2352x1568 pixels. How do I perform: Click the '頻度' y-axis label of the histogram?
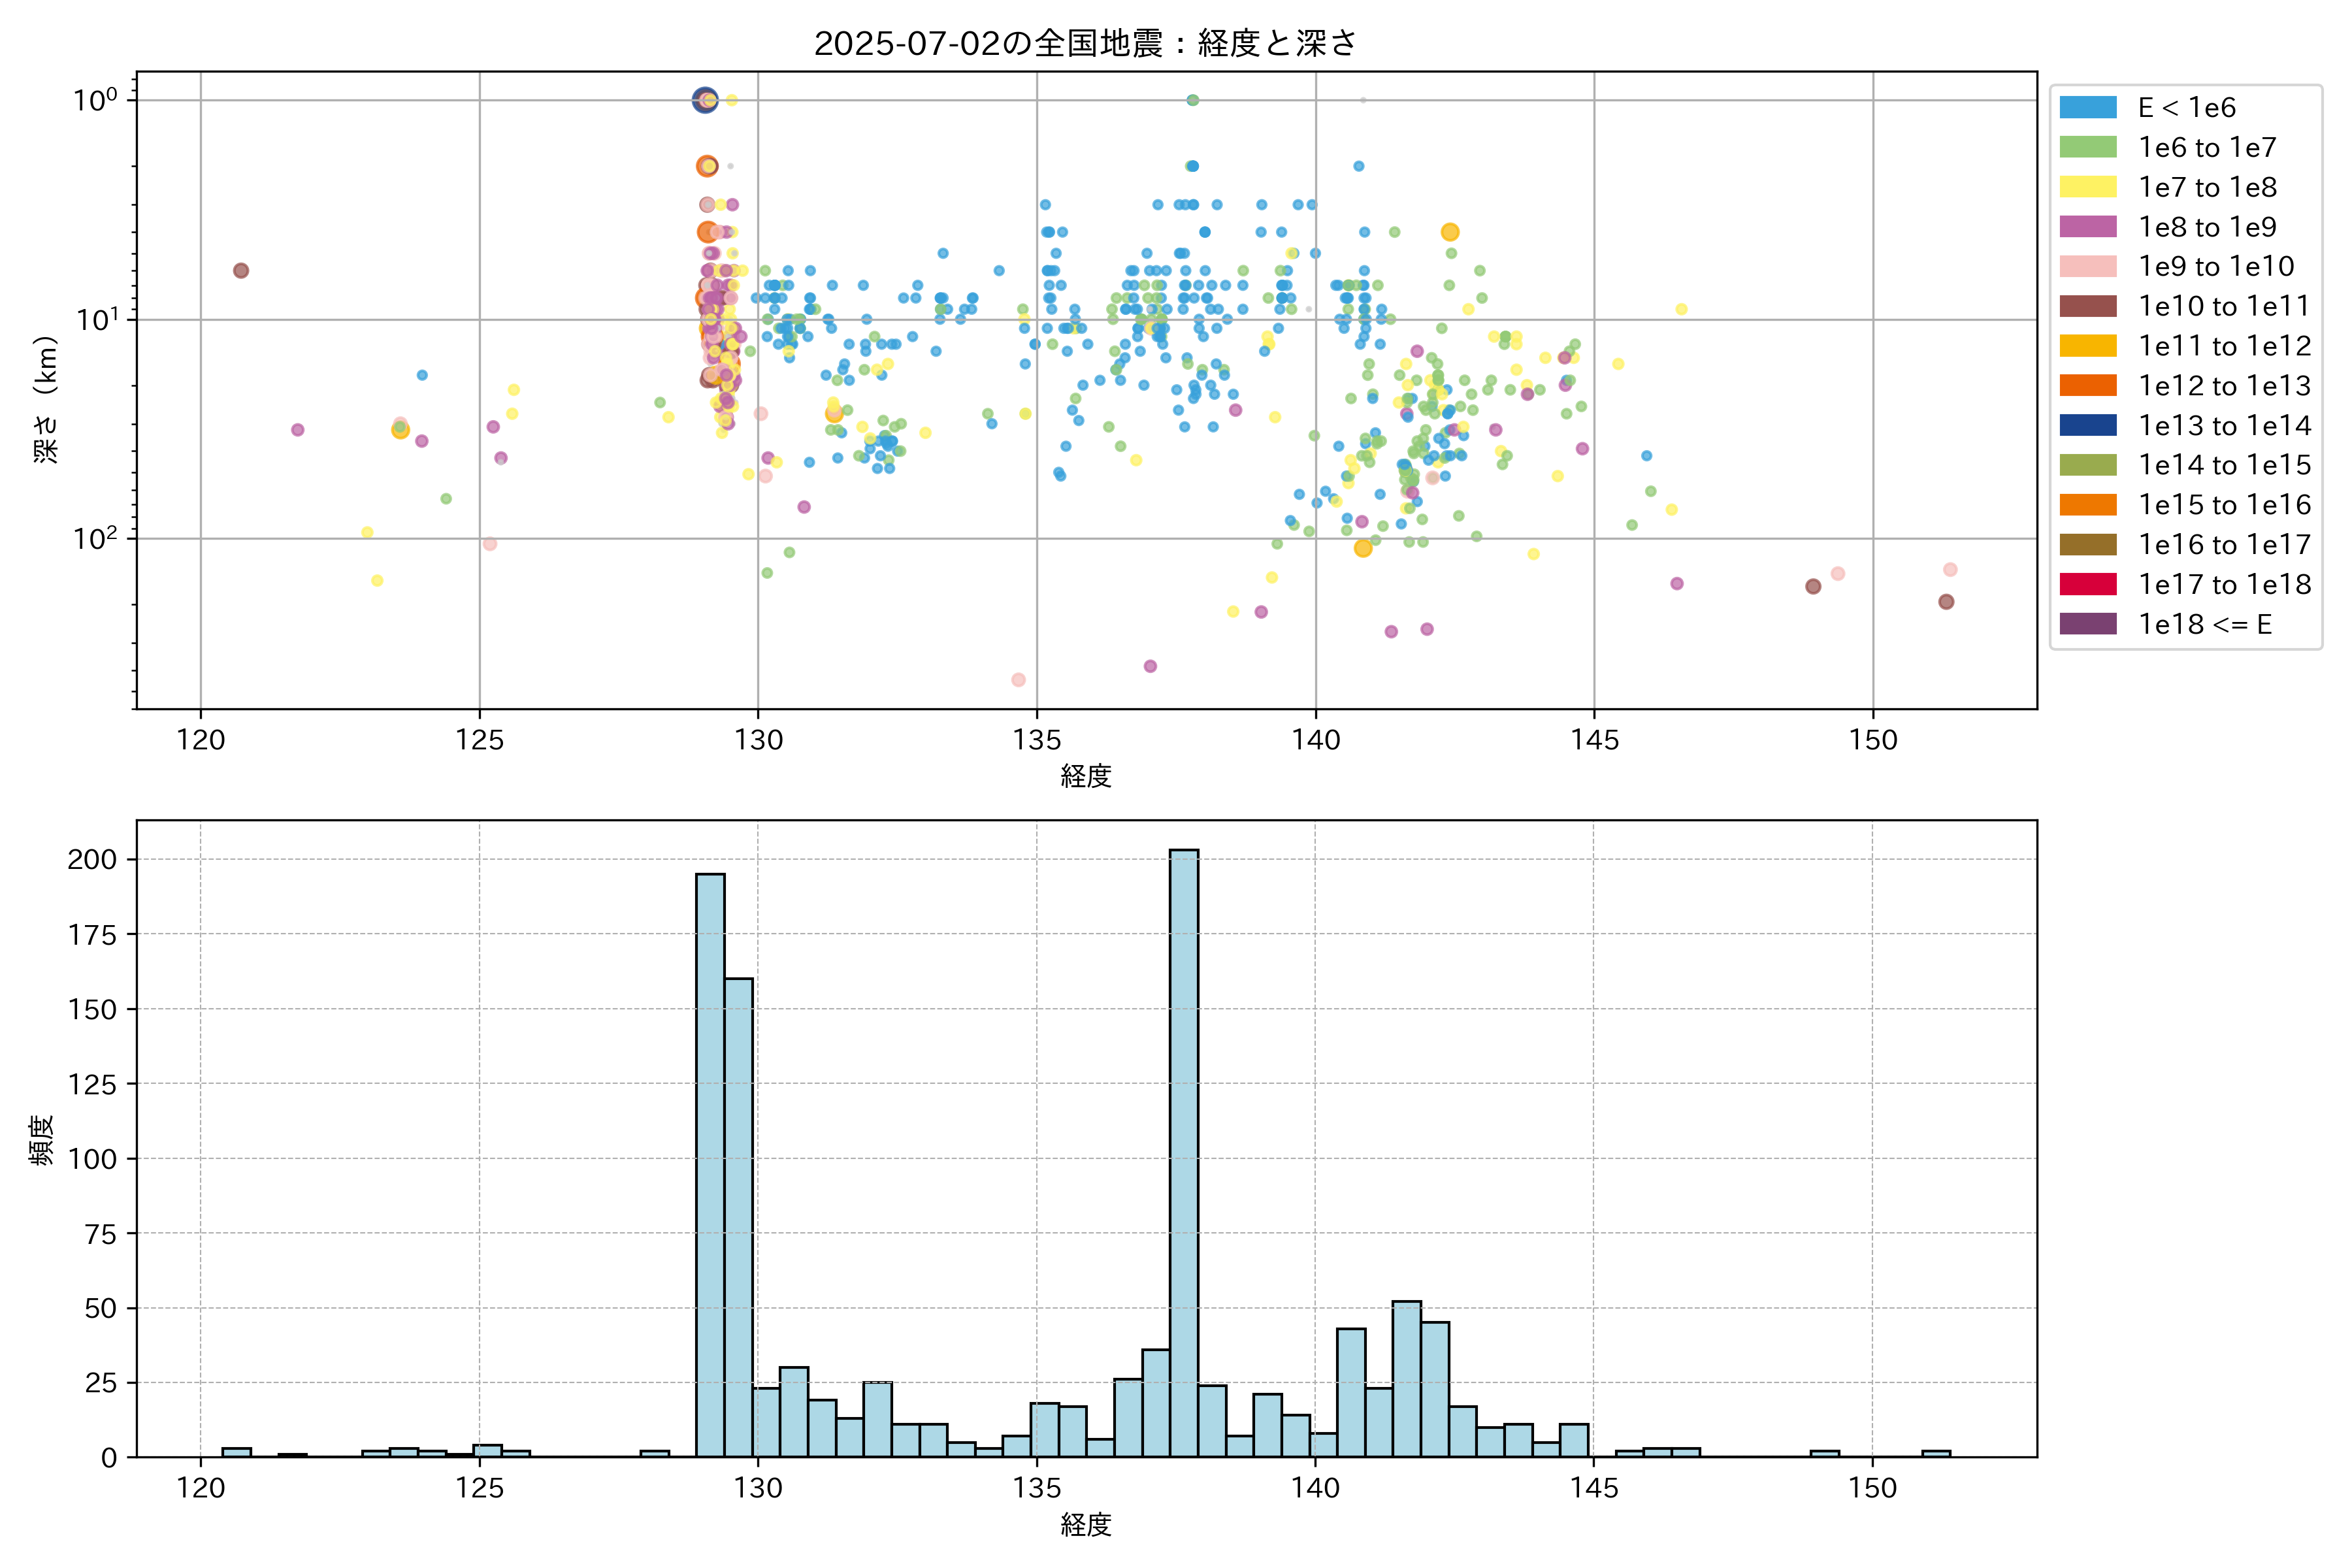pos(42,1140)
